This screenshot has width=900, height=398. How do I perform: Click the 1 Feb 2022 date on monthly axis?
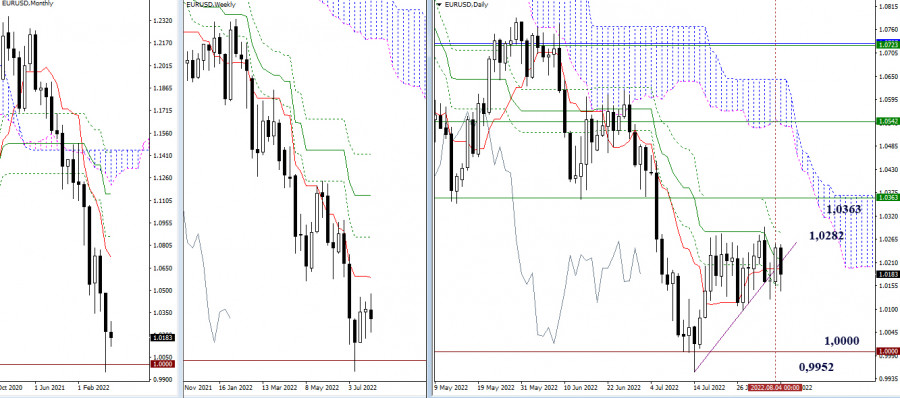[x=92, y=388]
